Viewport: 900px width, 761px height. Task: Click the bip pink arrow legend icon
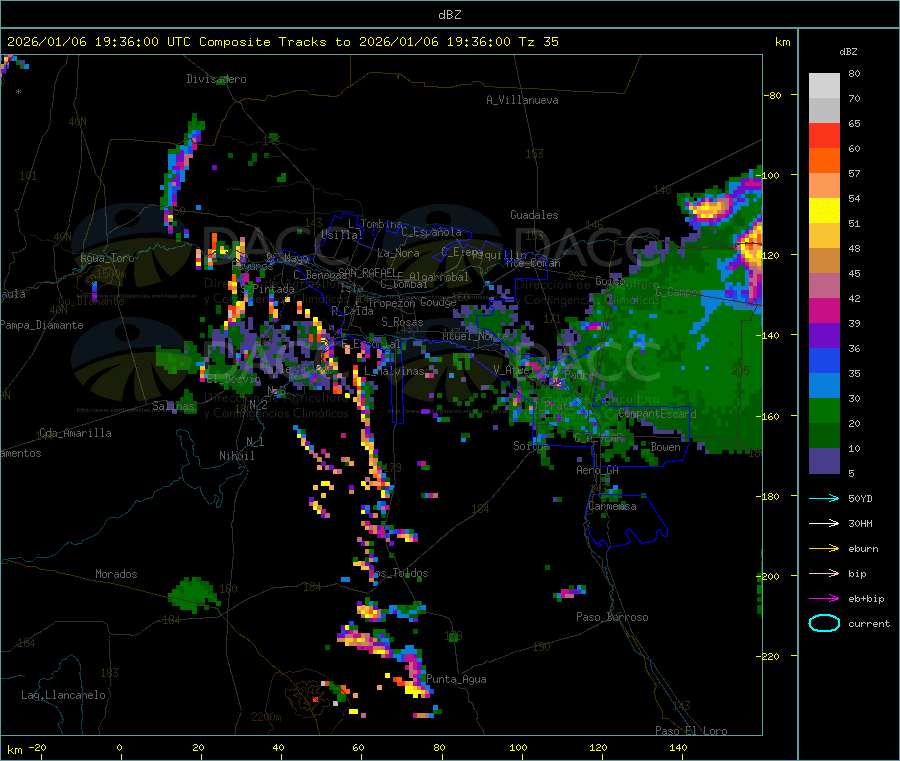point(824,573)
